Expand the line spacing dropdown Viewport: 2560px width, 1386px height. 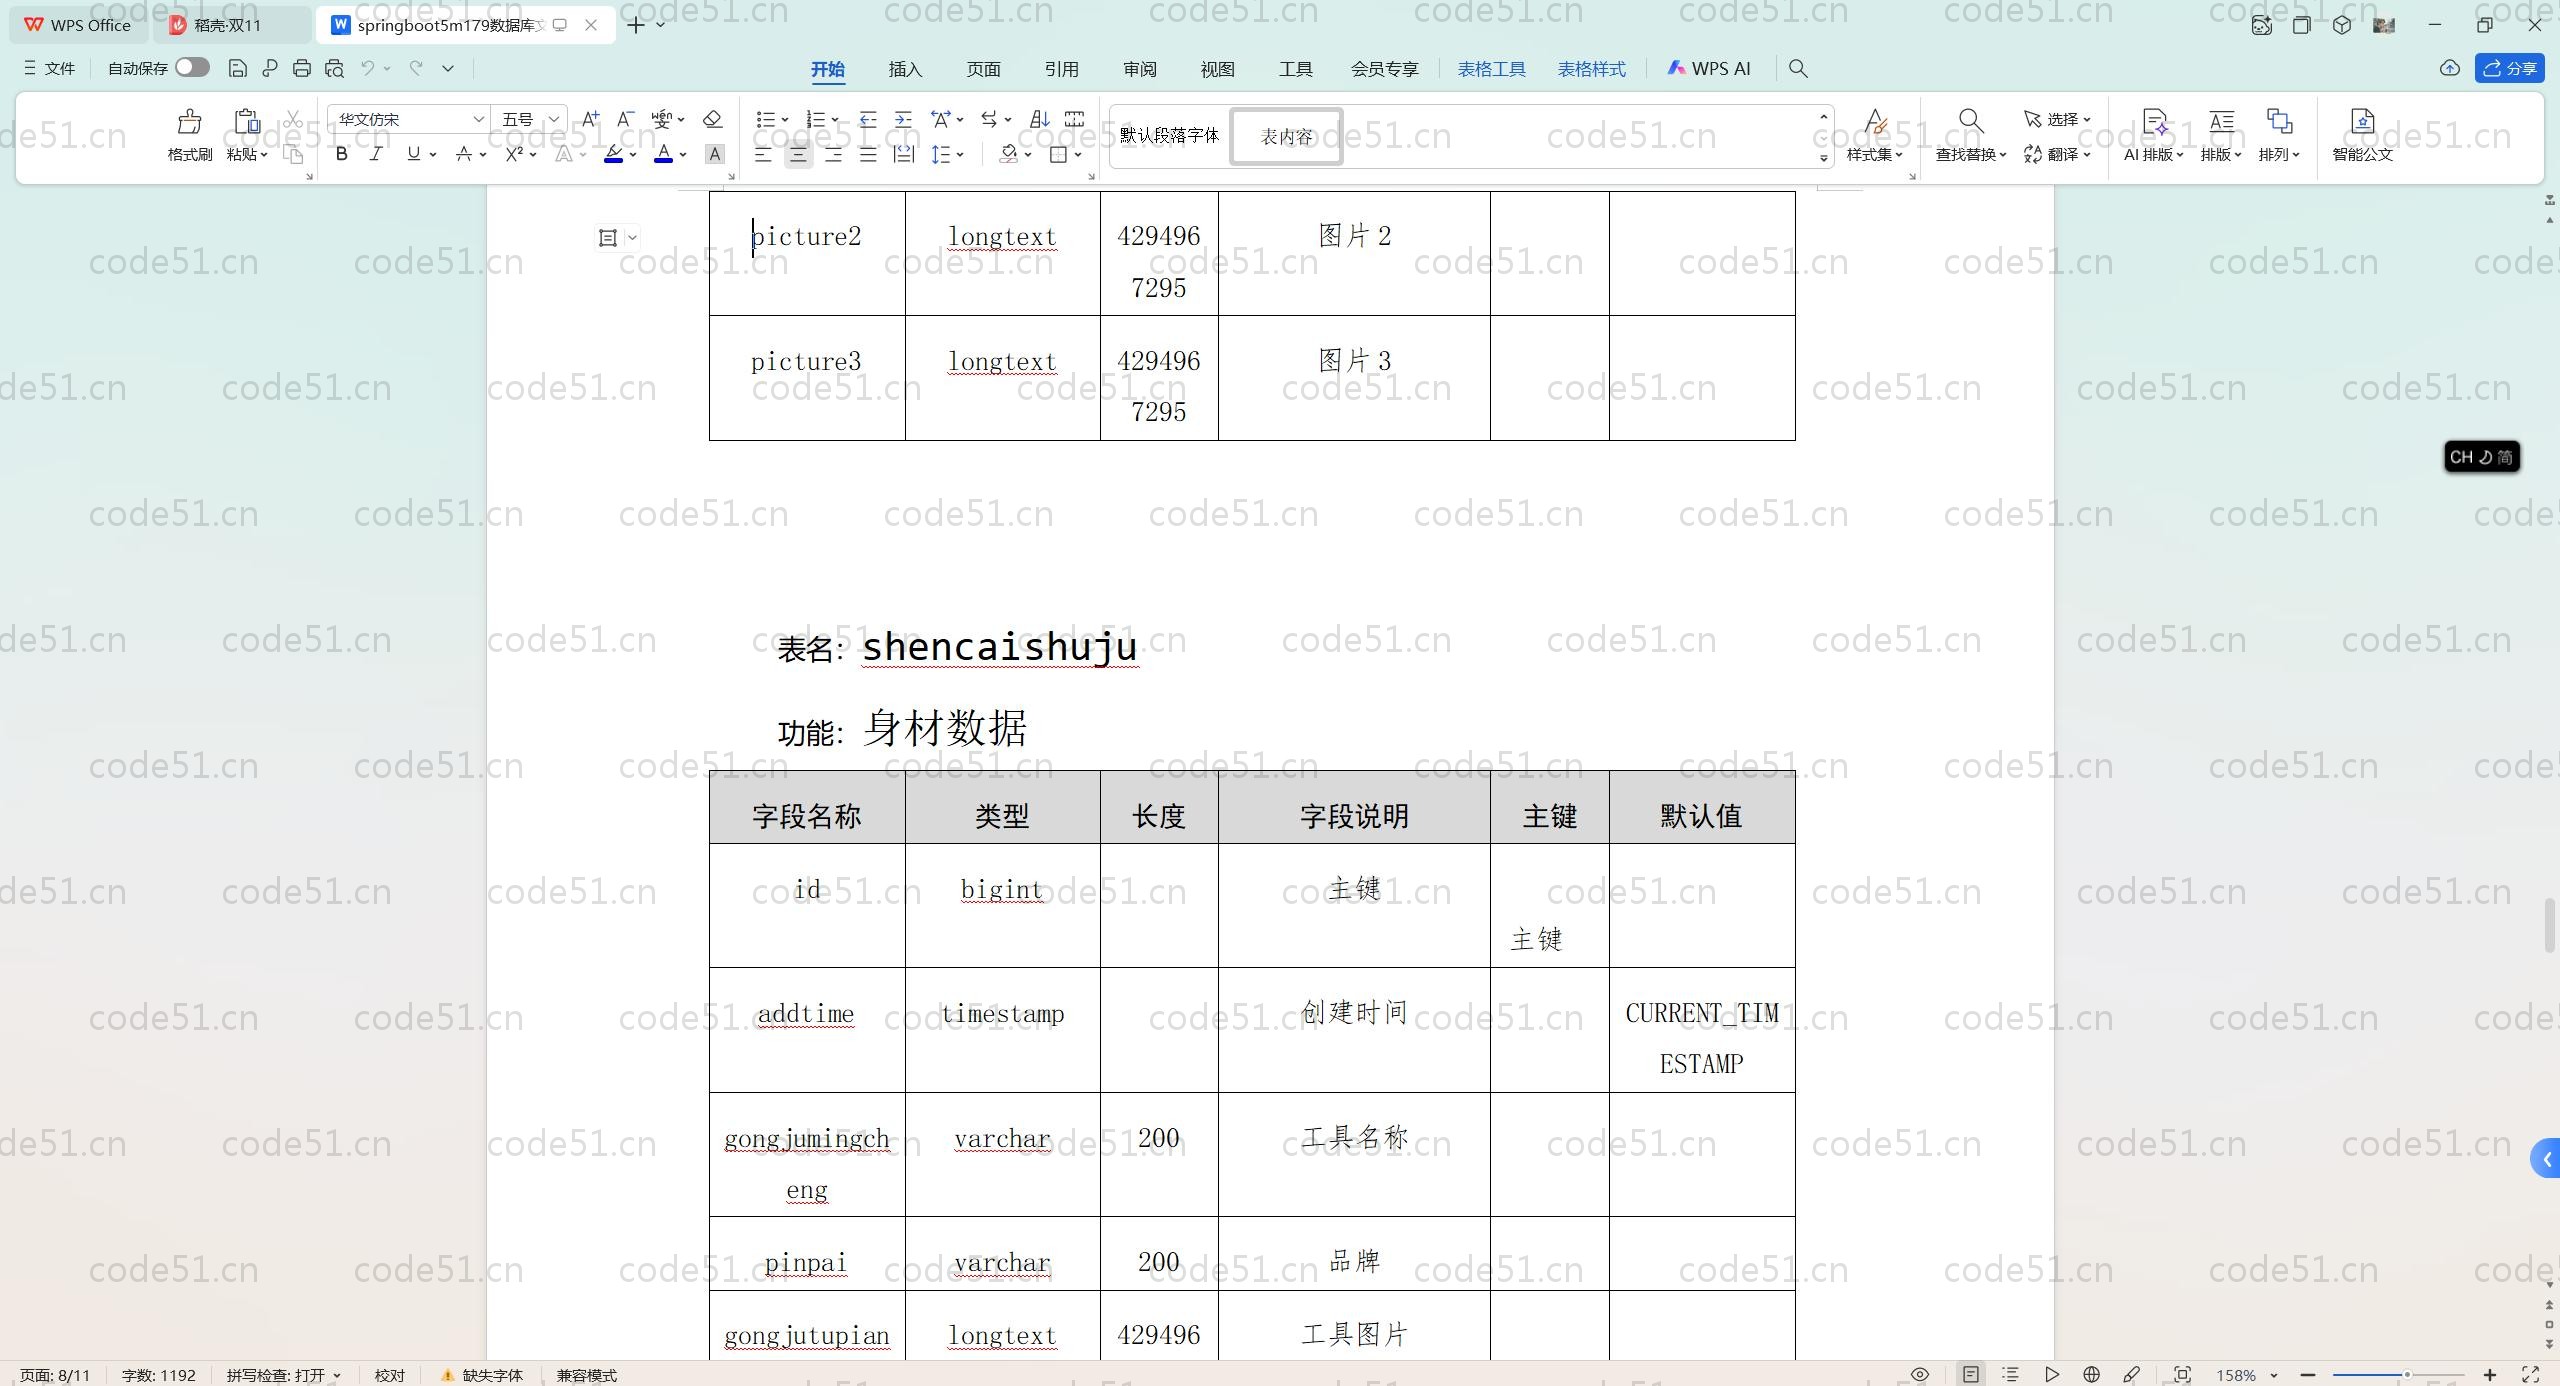960,154
